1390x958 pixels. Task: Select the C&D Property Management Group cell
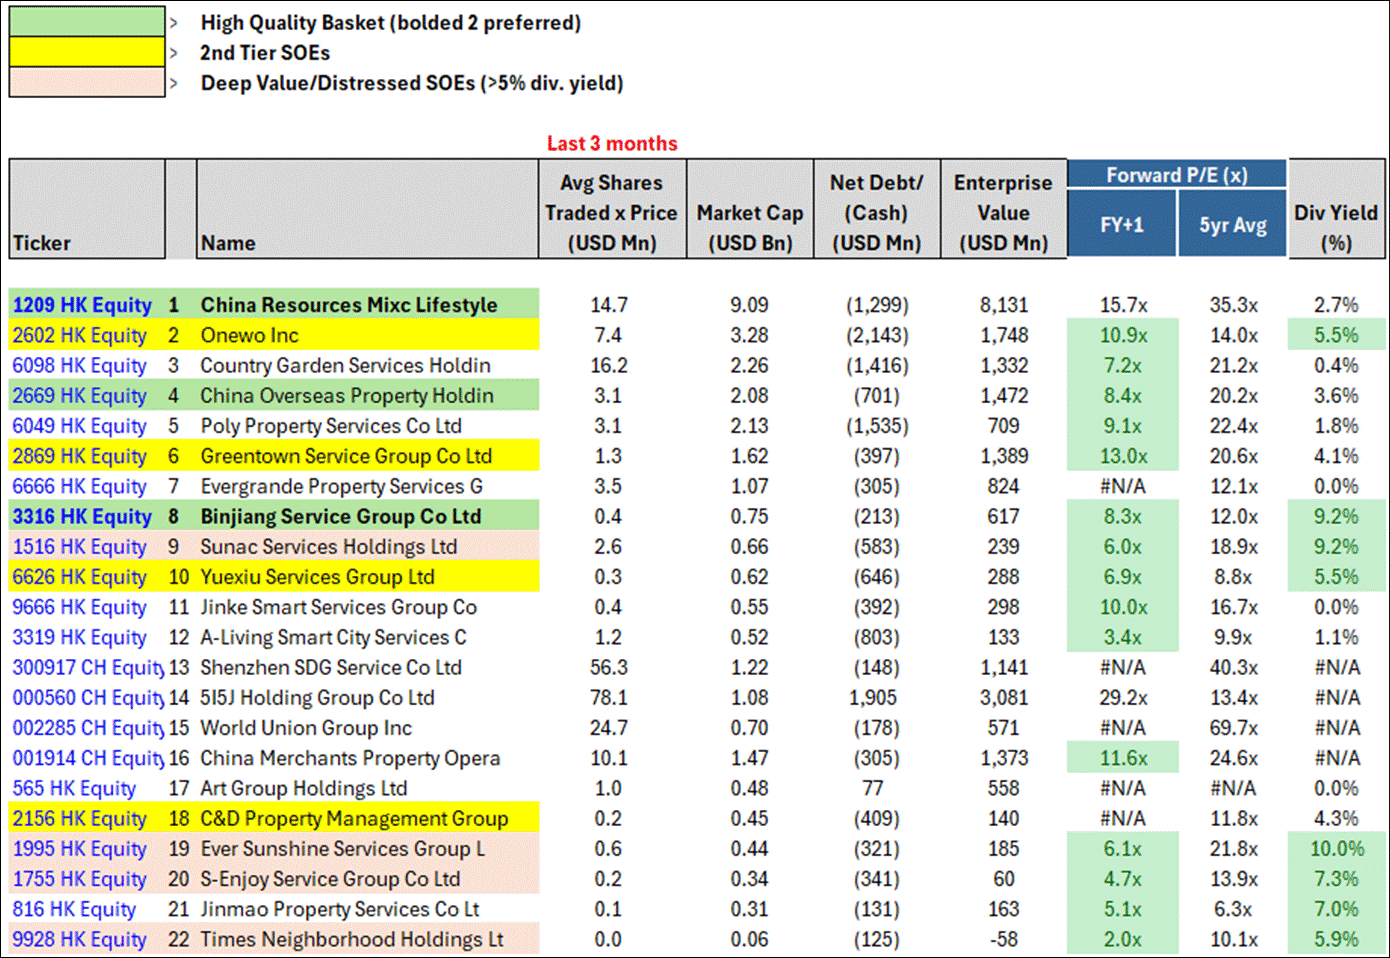(367, 818)
